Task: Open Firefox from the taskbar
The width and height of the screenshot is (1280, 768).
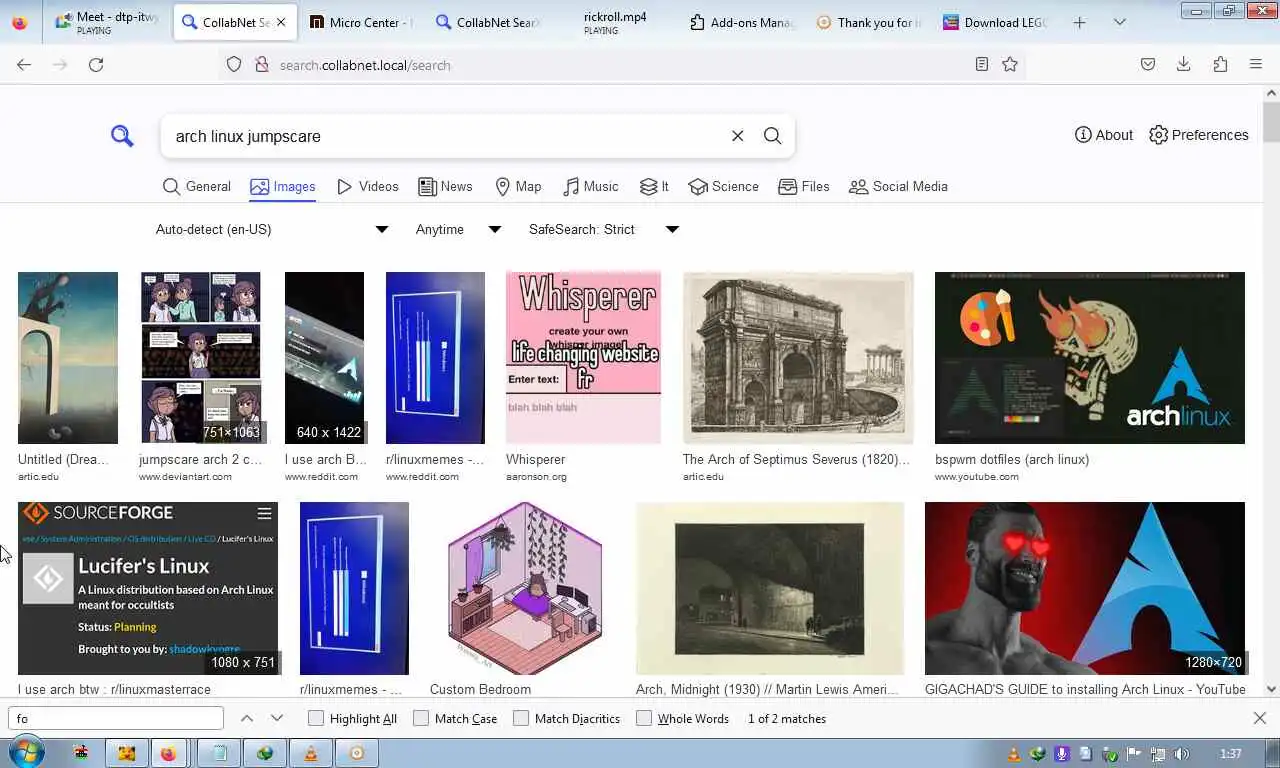Action: (x=168, y=753)
